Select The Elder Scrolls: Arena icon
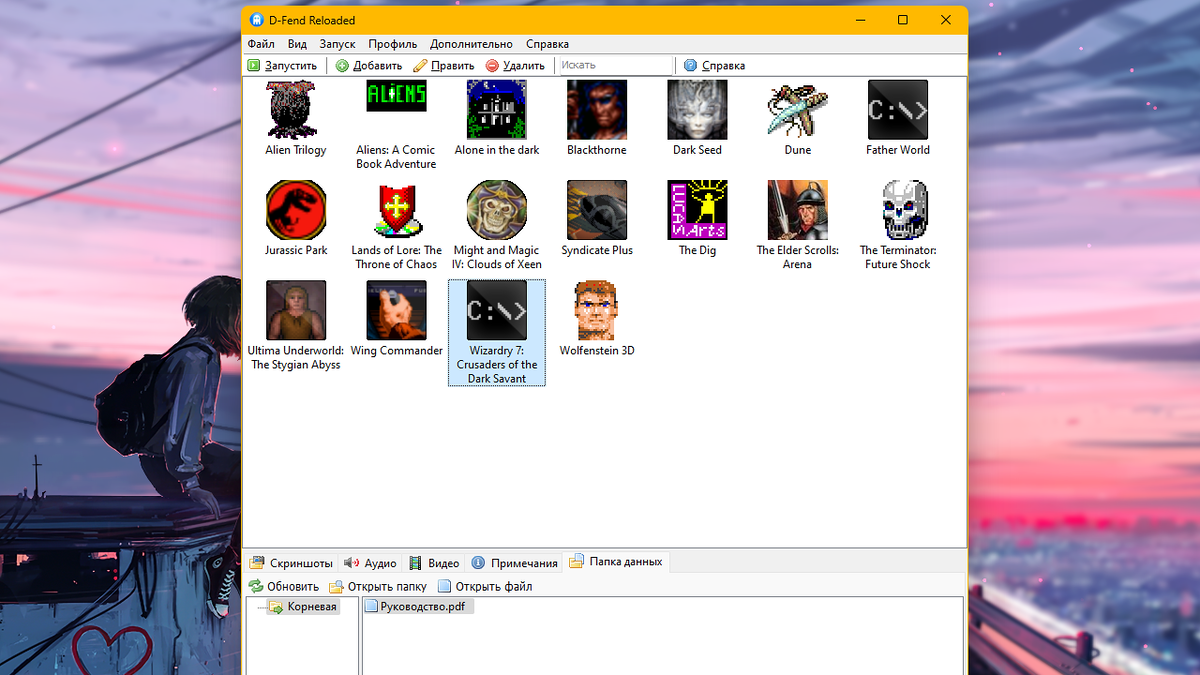 (x=798, y=210)
